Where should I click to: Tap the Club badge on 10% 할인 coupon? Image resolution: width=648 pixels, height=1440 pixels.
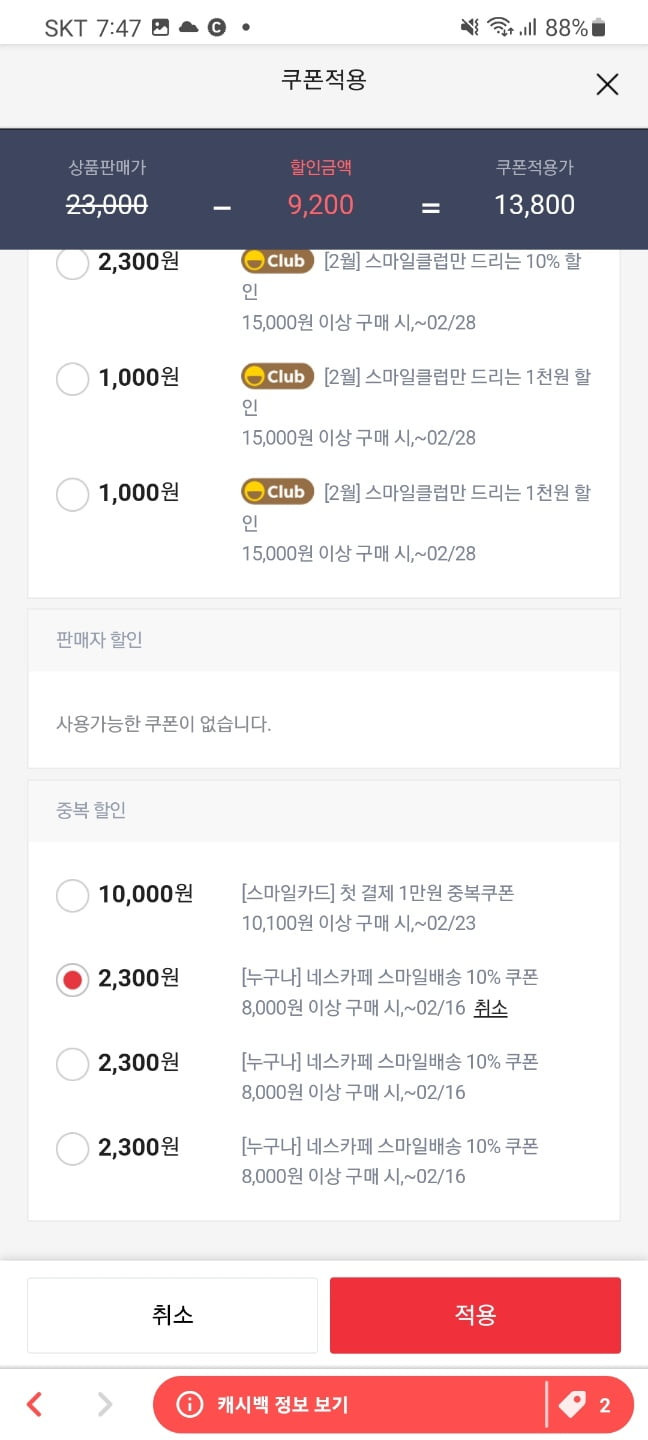[278, 261]
